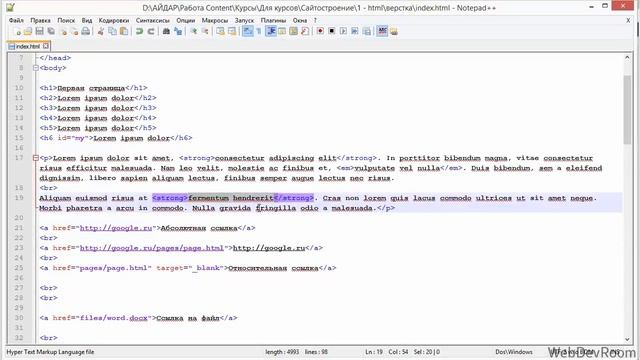Toggle the ABC spell-check icon
This screenshot has width=640, height=360.
(382, 31)
